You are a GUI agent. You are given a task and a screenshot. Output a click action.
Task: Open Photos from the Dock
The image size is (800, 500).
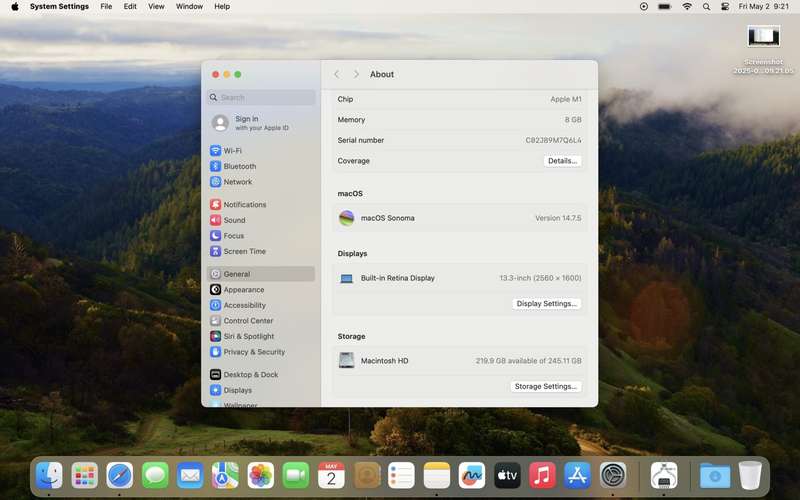261,476
